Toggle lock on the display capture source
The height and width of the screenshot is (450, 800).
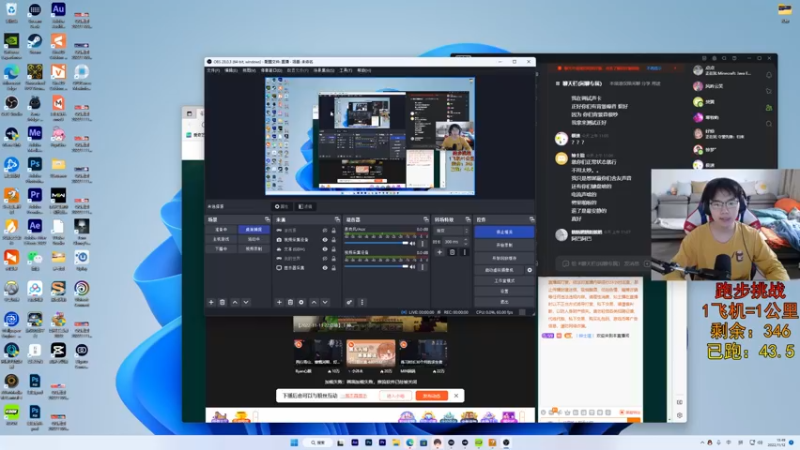click(334, 268)
